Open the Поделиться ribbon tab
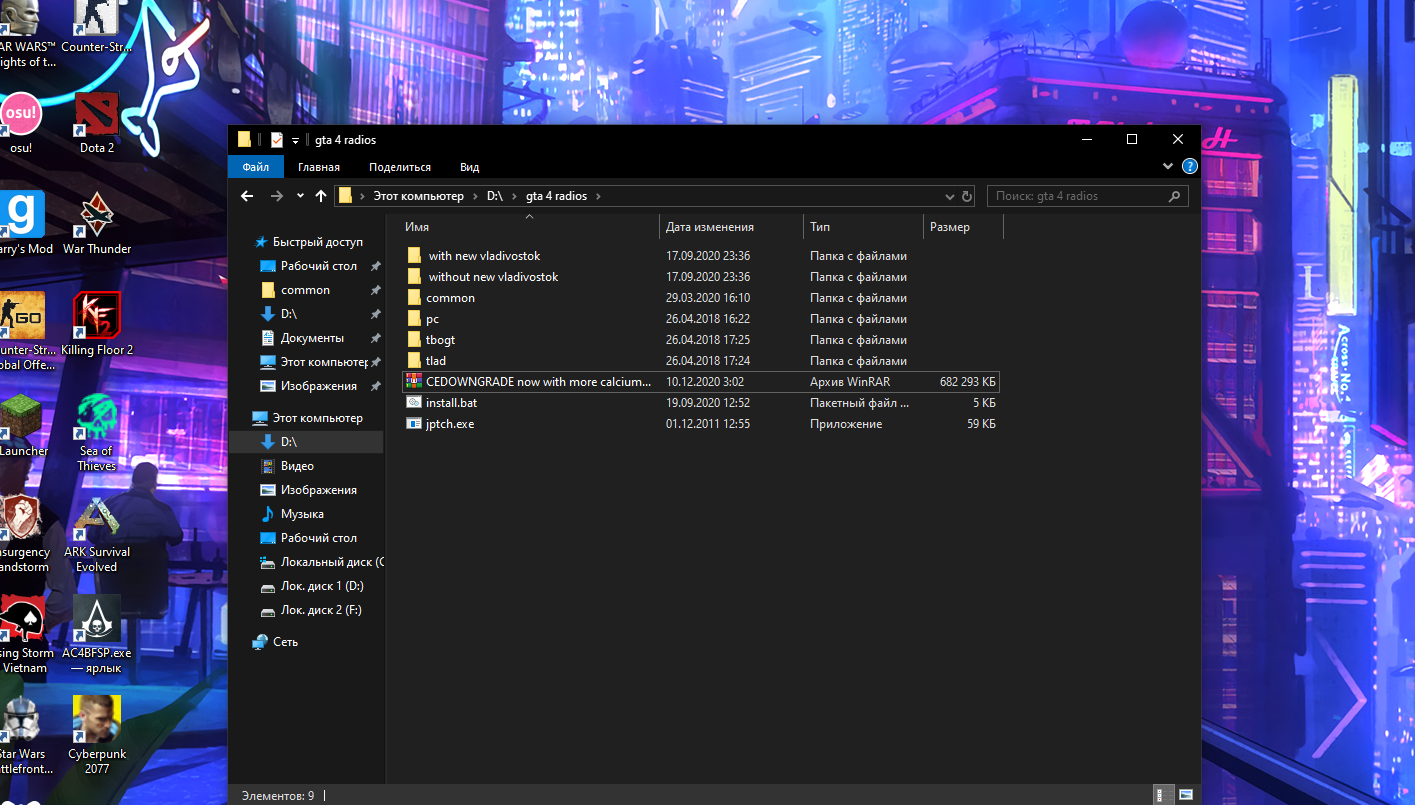This screenshot has width=1415, height=805. [x=400, y=167]
